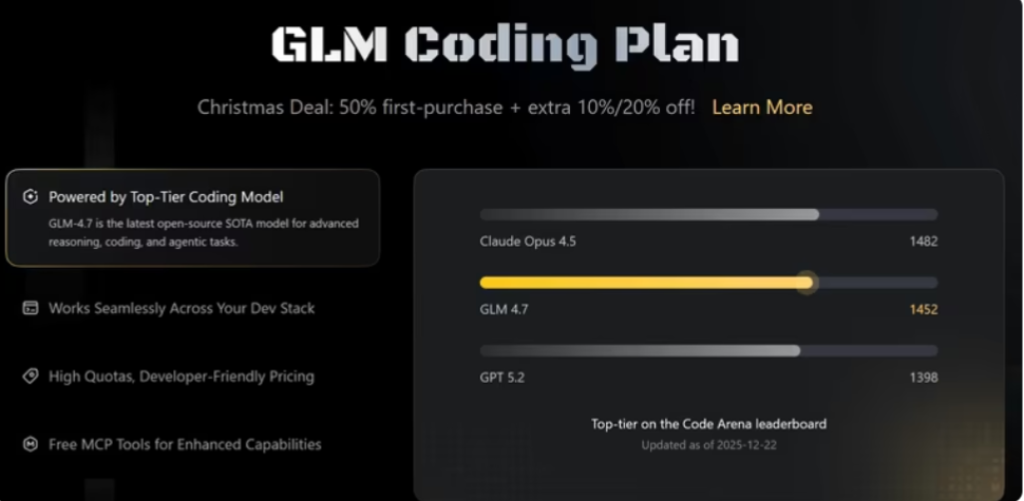Switch to High Quotas, Developer-Friendly Pricing
The image size is (1024, 501).
click(x=181, y=376)
